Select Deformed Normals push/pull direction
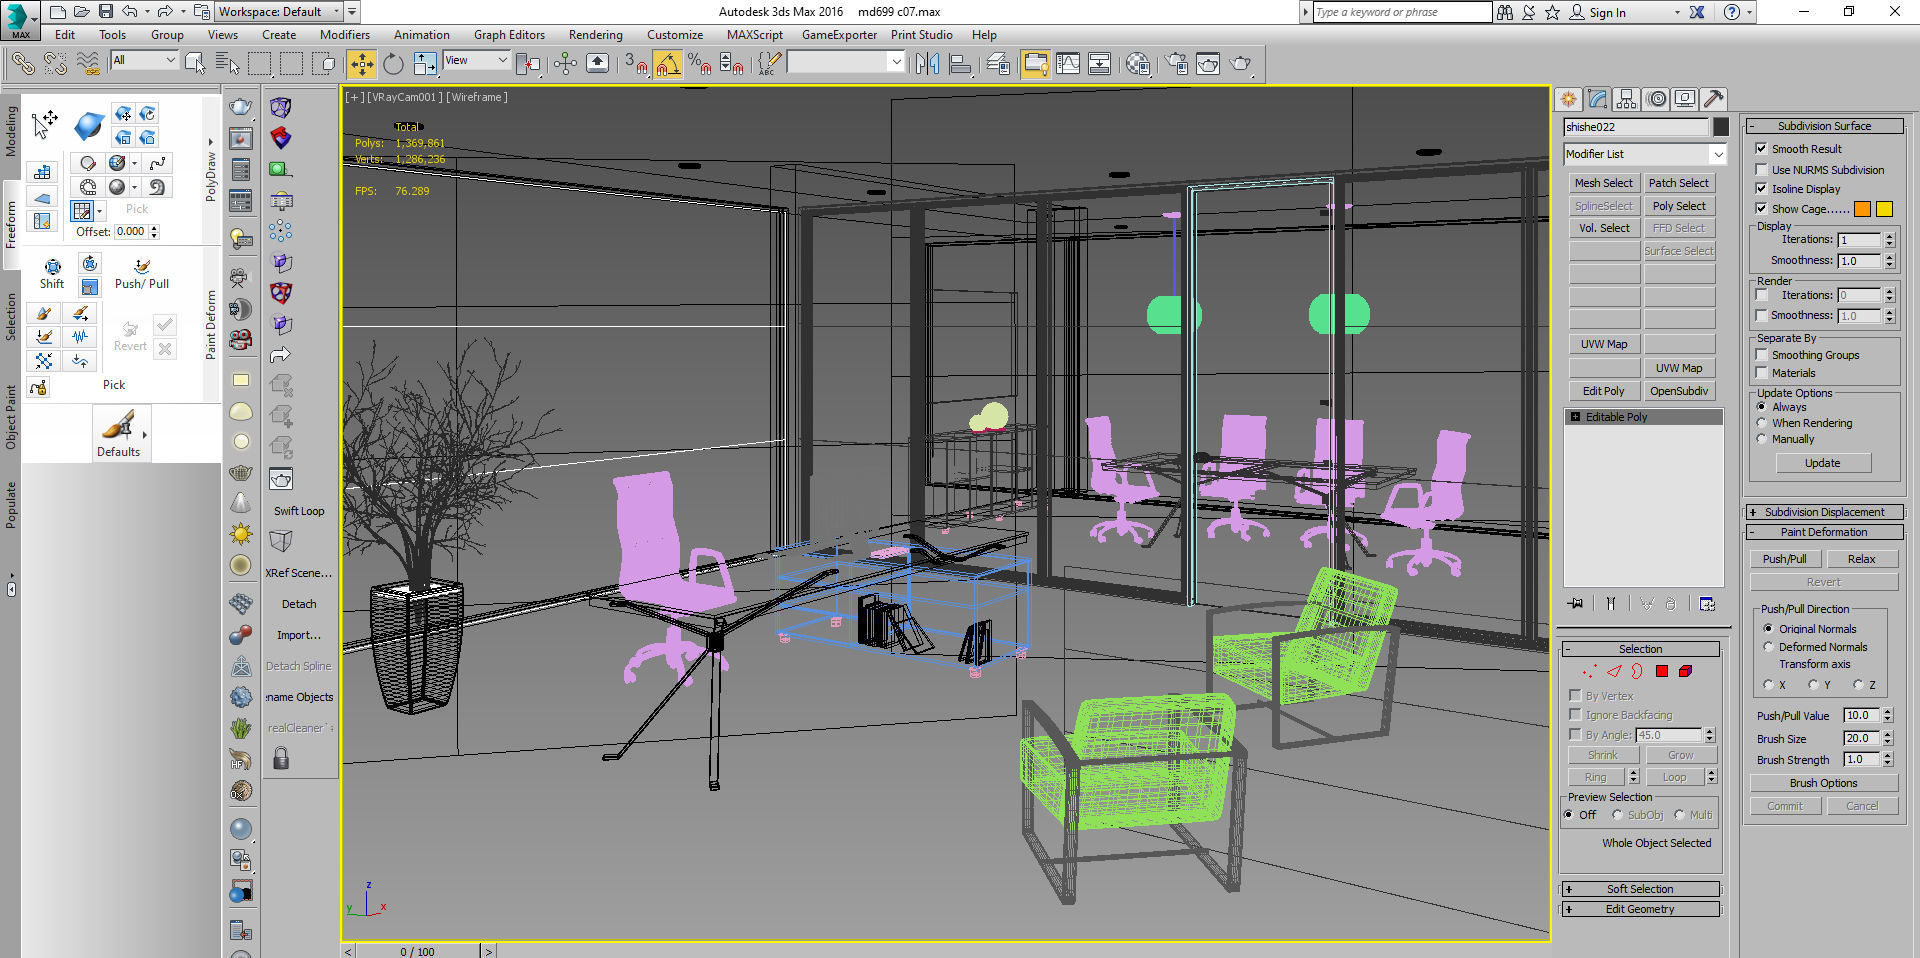Viewport: 1920px width, 958px height. click(x=1768, y=647)
